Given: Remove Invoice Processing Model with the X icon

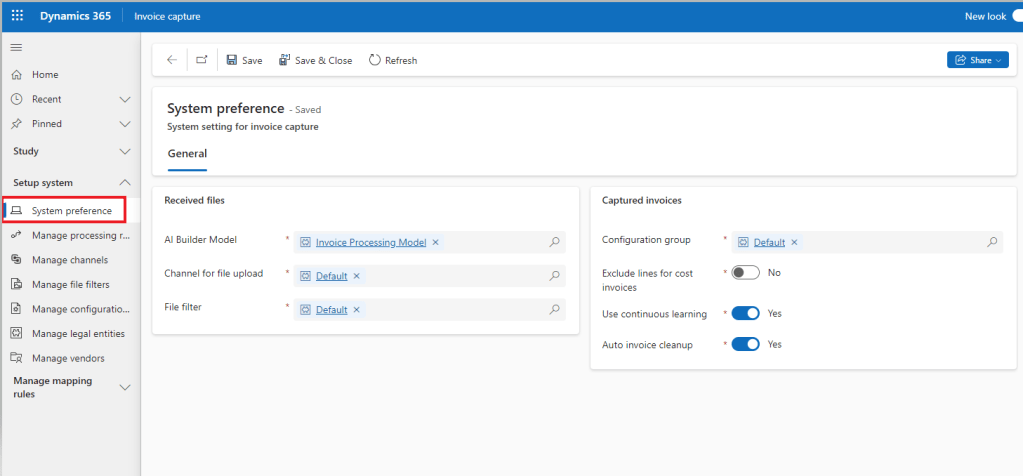Looking at the screenshot, I should pyautogui.click(x=435, y=242).
